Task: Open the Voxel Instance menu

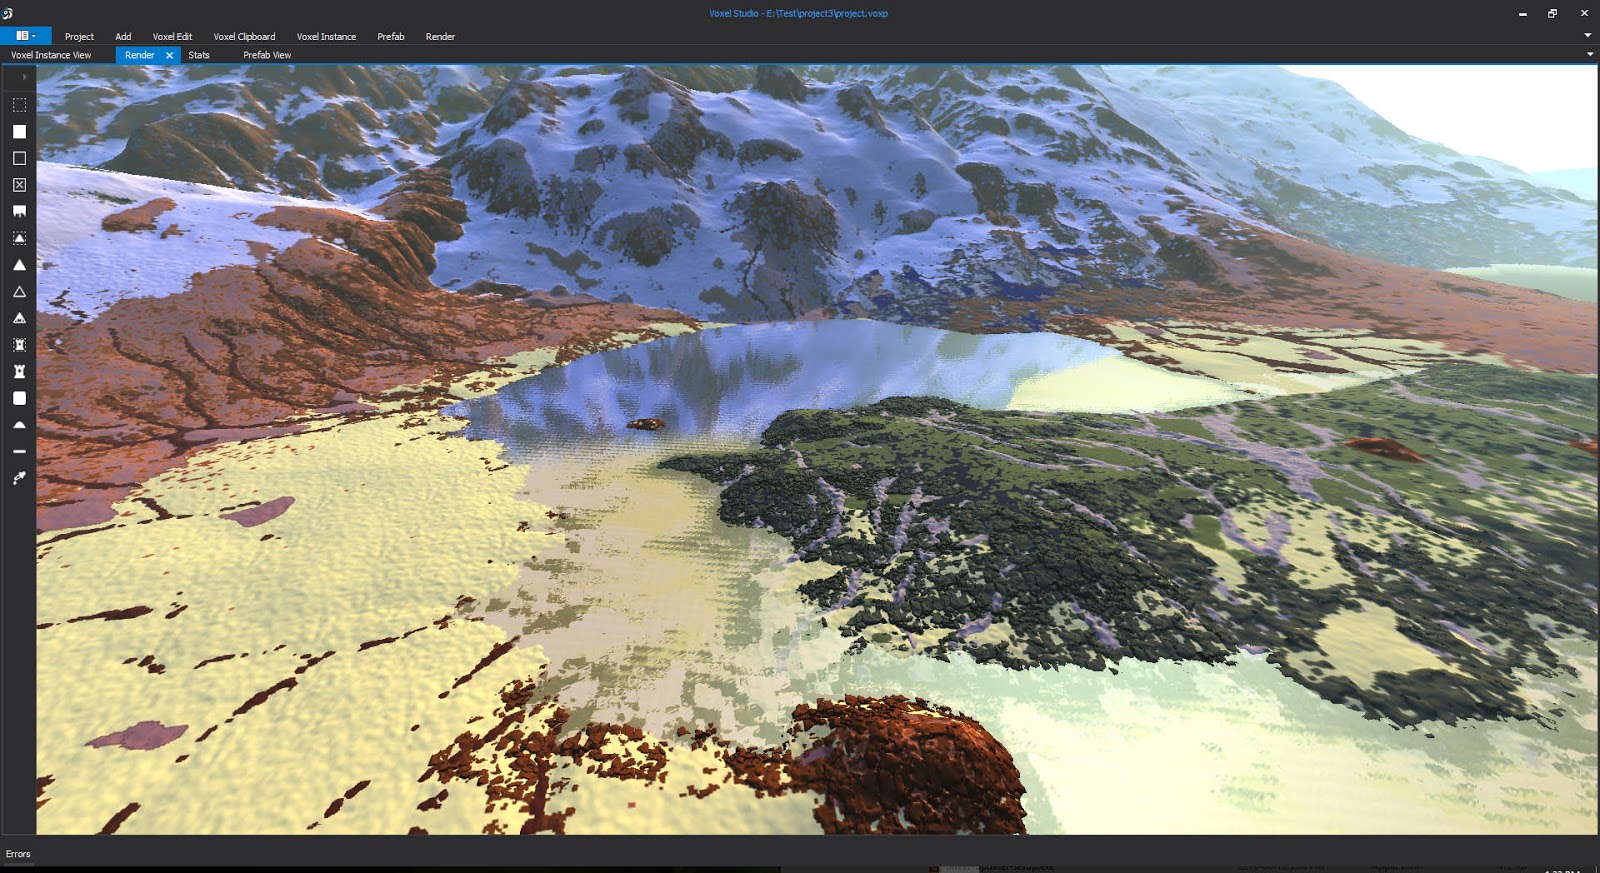Action: pos(326,36)
